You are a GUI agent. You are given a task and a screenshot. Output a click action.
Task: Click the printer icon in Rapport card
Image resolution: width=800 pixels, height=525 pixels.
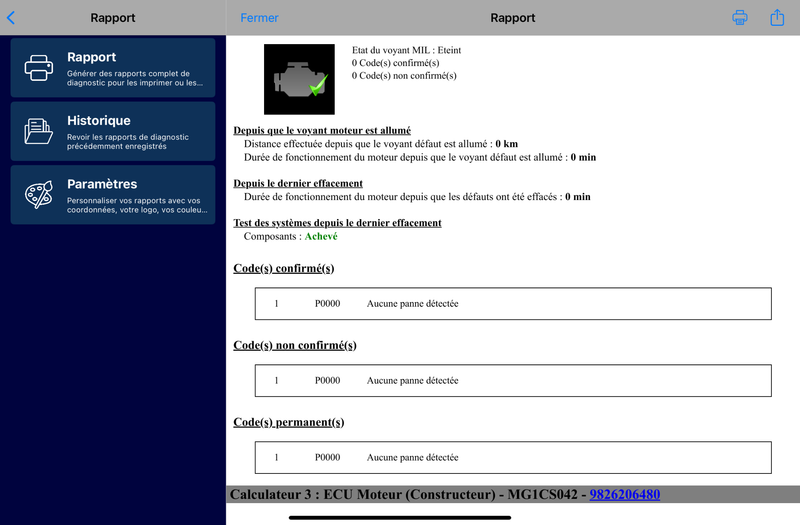[x=39, y=68]
